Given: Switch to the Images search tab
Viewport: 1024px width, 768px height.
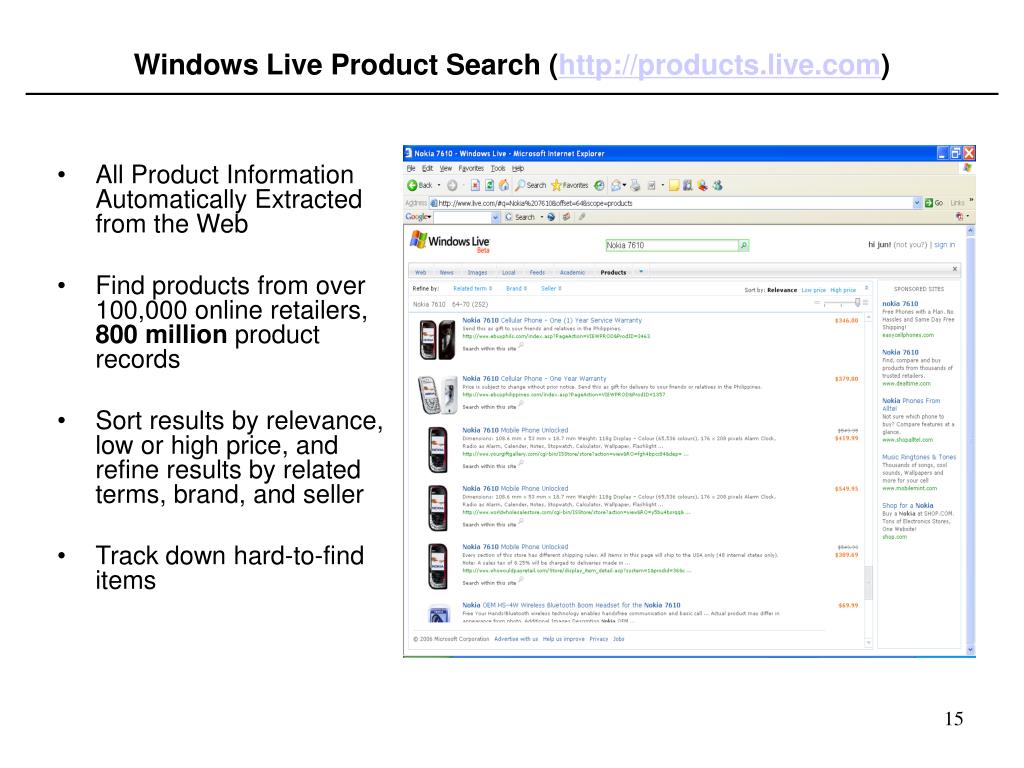Looking at the screenshot, I should coord(477,272).
